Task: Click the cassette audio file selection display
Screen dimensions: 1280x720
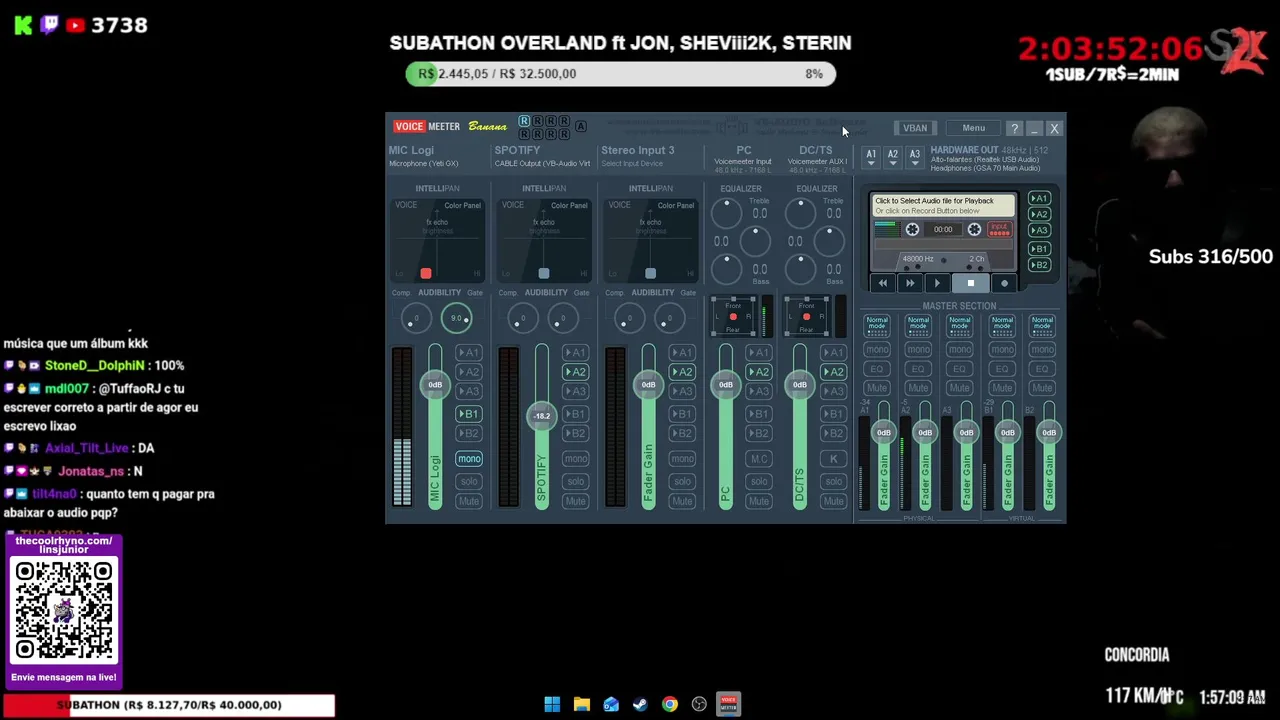Action: coord(944,206)
